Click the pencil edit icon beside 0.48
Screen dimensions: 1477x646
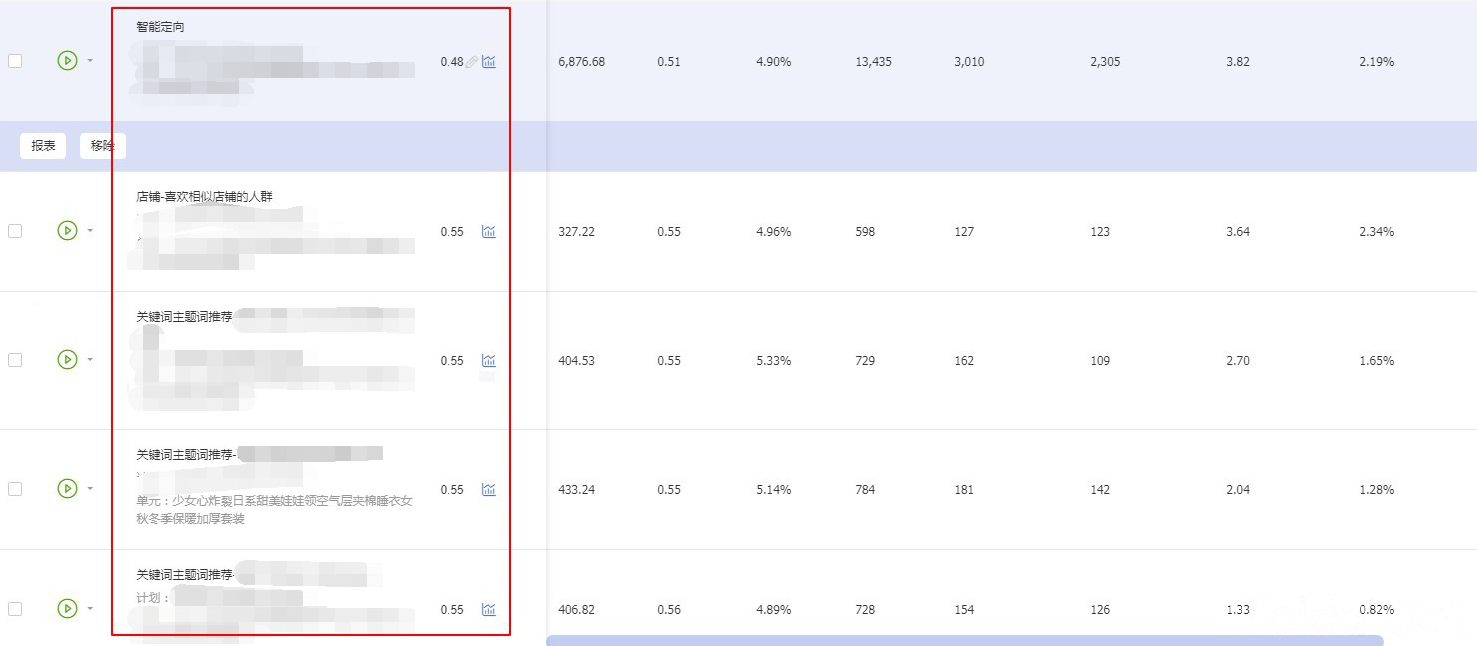coord(472,62)
